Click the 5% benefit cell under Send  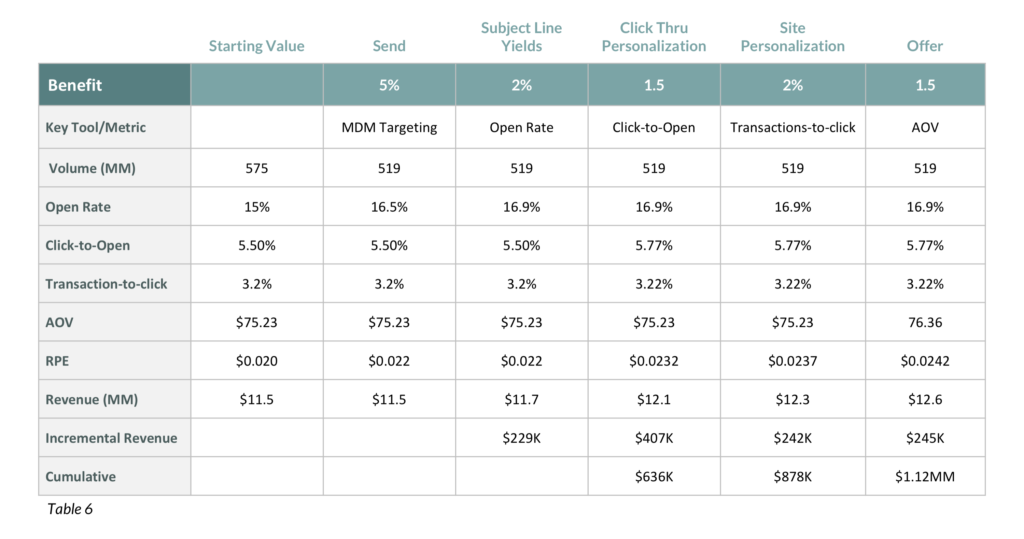pos(389,85)
